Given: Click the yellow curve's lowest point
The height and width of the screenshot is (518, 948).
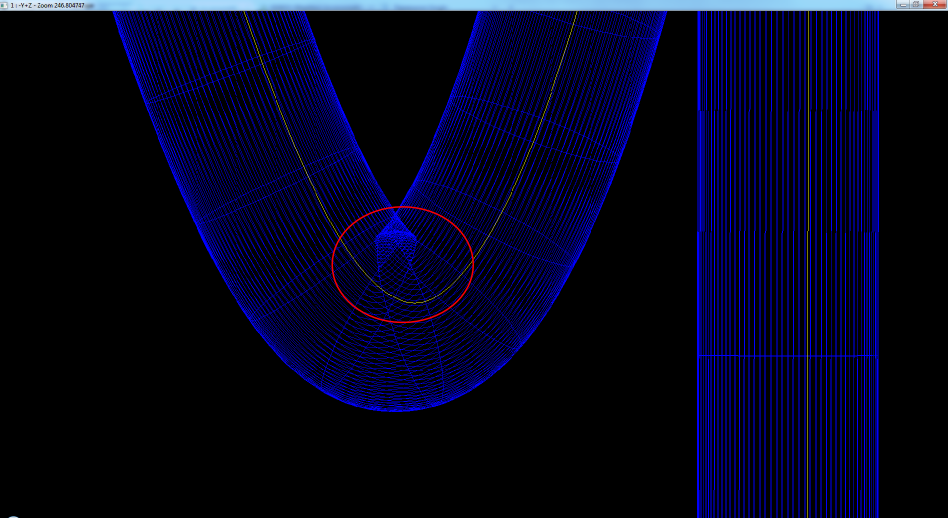Looking at the screenshot, I should click(x=414, y=301).
